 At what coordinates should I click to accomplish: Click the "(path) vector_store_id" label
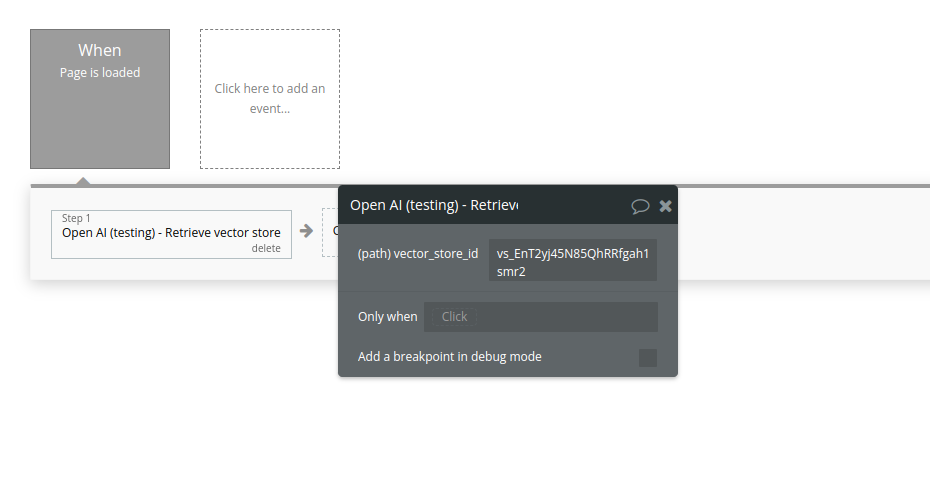[418, 254]
